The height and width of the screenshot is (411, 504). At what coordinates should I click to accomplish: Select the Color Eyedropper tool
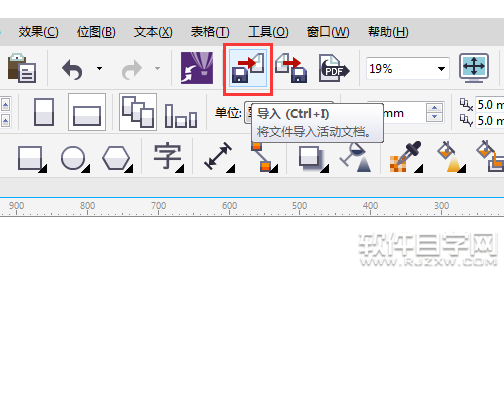tap(406, 157)
